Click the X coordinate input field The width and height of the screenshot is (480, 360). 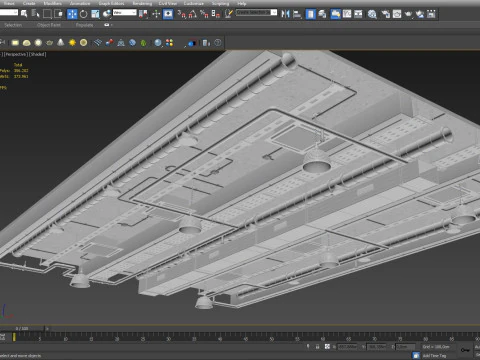click(347, 347)
